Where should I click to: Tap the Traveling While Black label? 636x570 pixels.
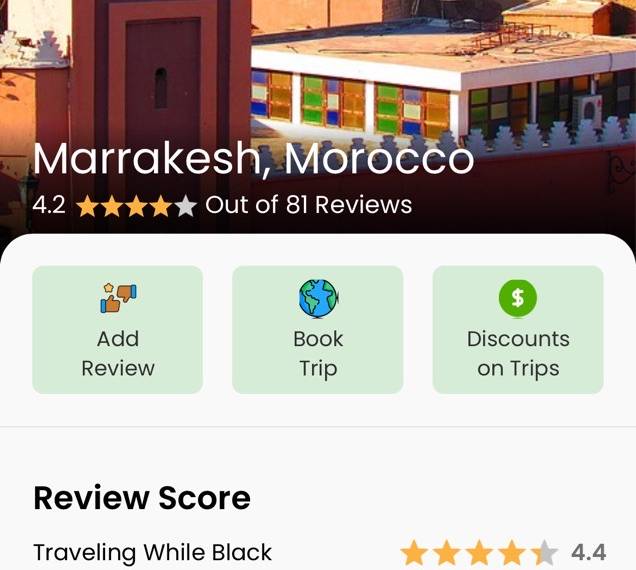tap(153, 552)
